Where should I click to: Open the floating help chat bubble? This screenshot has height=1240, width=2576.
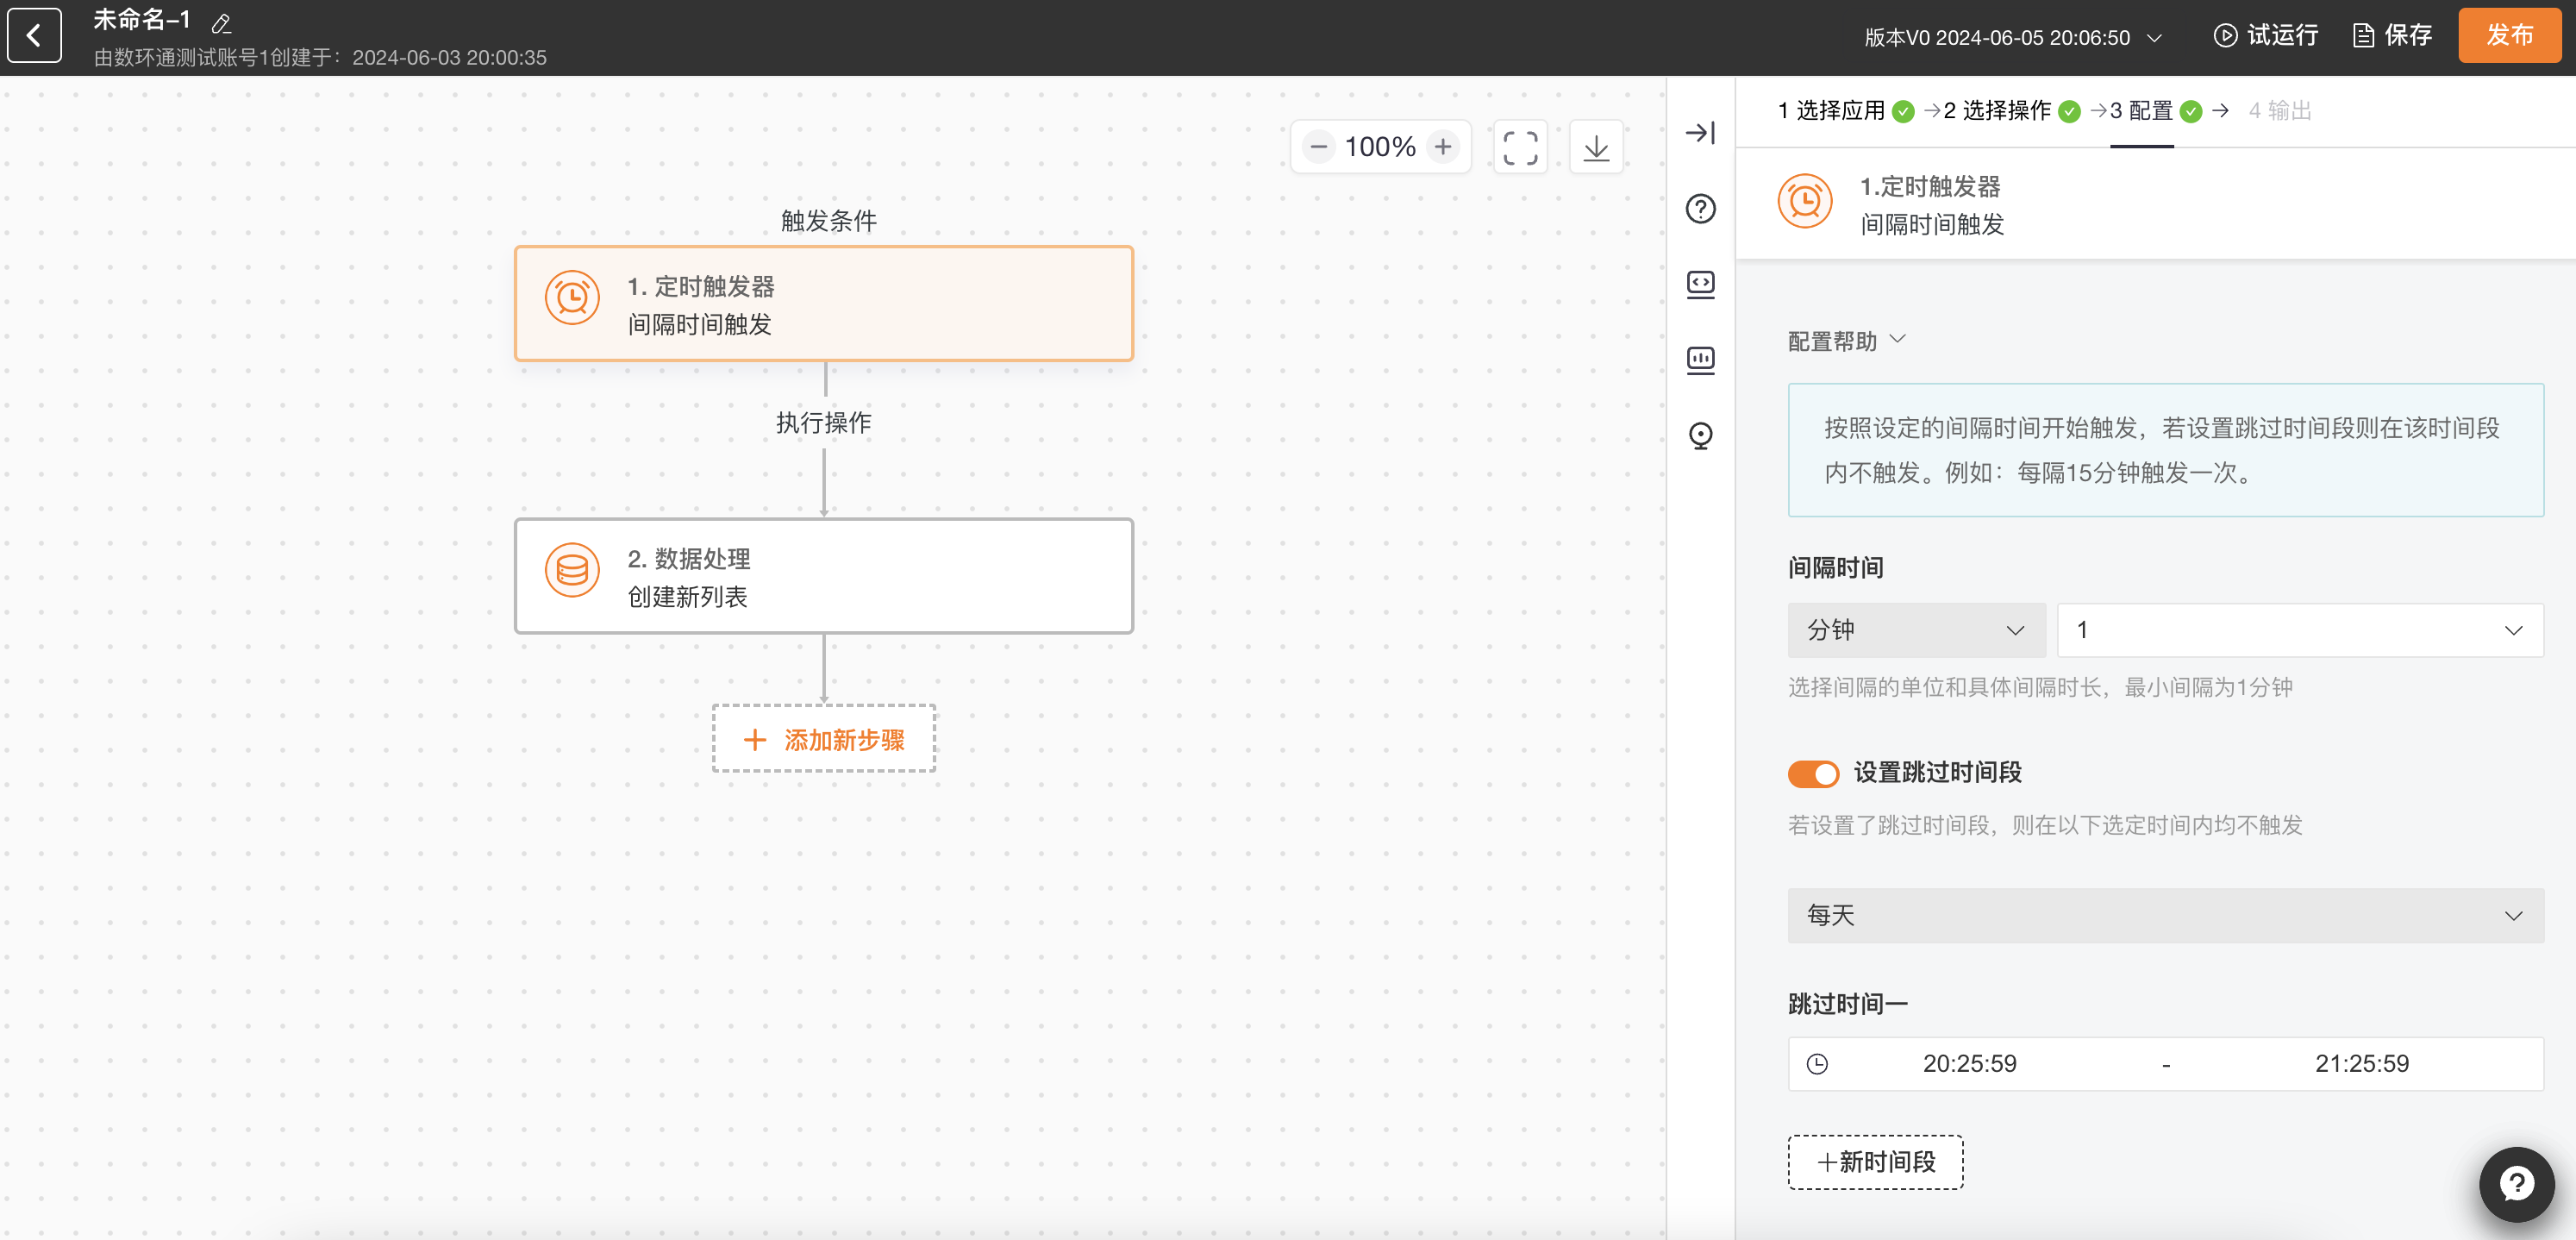[2516, 1184]
